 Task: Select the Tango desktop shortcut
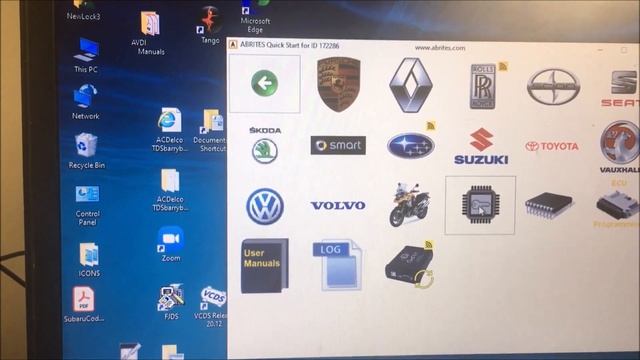point(210,25)
